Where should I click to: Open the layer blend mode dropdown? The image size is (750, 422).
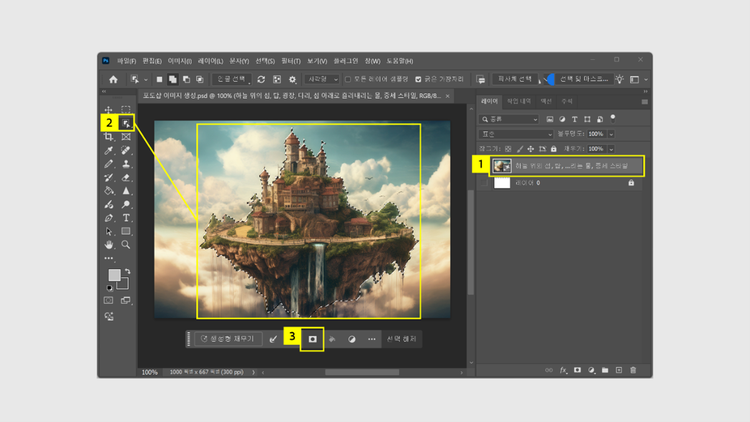tap(517, 133)
